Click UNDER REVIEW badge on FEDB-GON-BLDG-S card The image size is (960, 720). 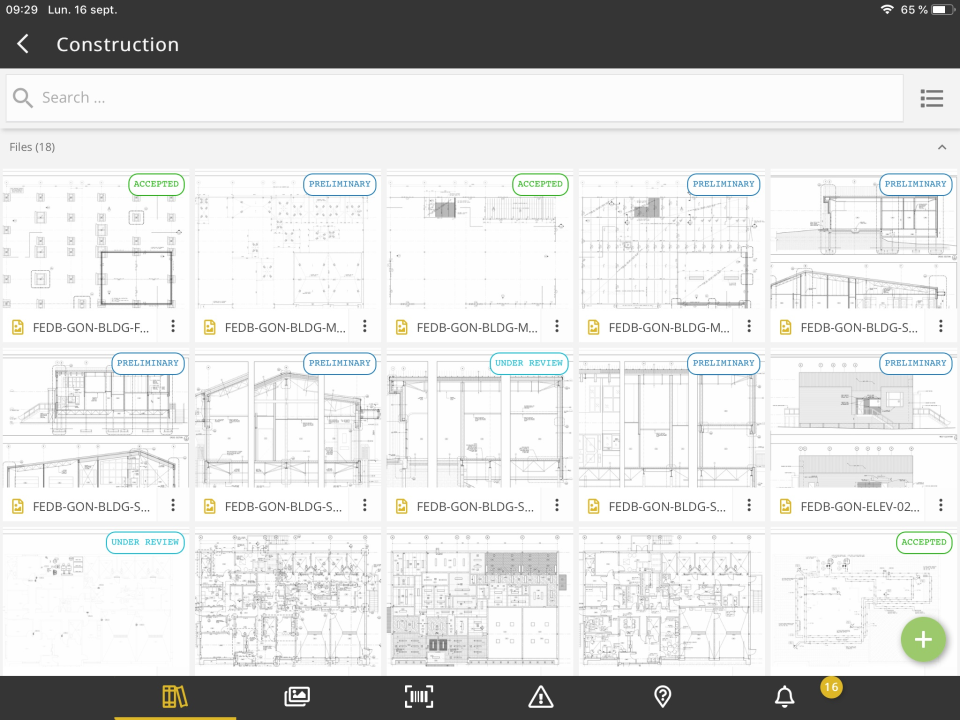528,363
